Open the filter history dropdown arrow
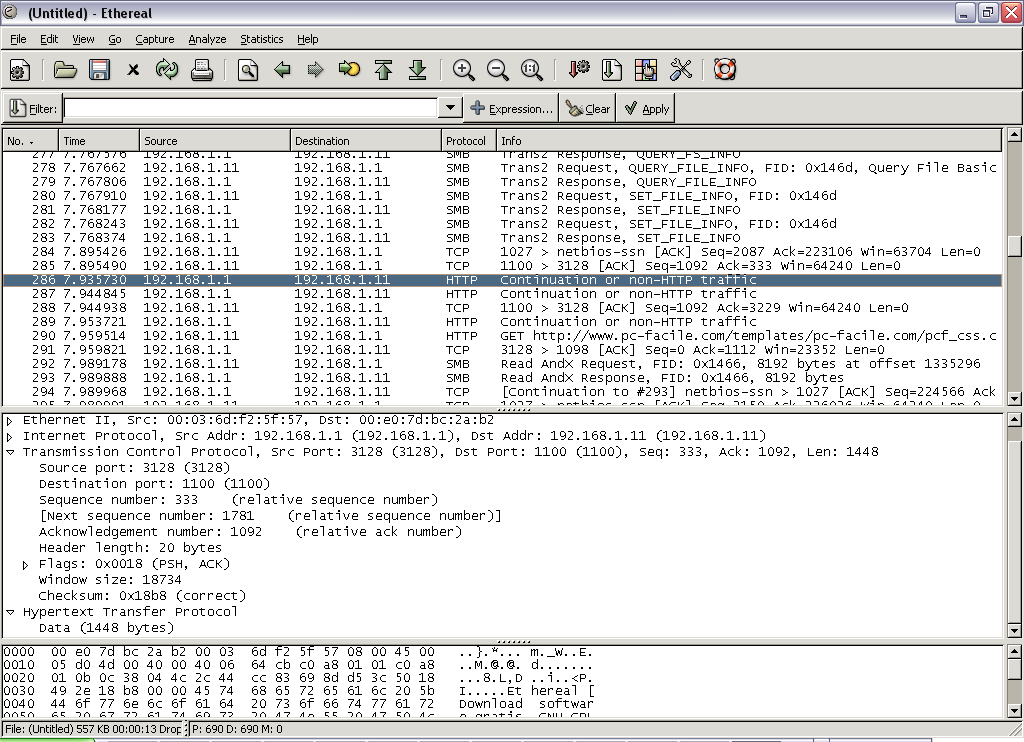The width and height of the screenshot is (1024, 742). (450, 108)
